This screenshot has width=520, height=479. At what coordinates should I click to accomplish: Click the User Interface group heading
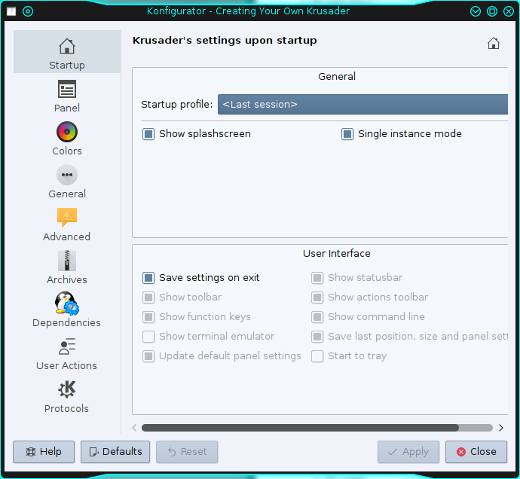[337, 254]
